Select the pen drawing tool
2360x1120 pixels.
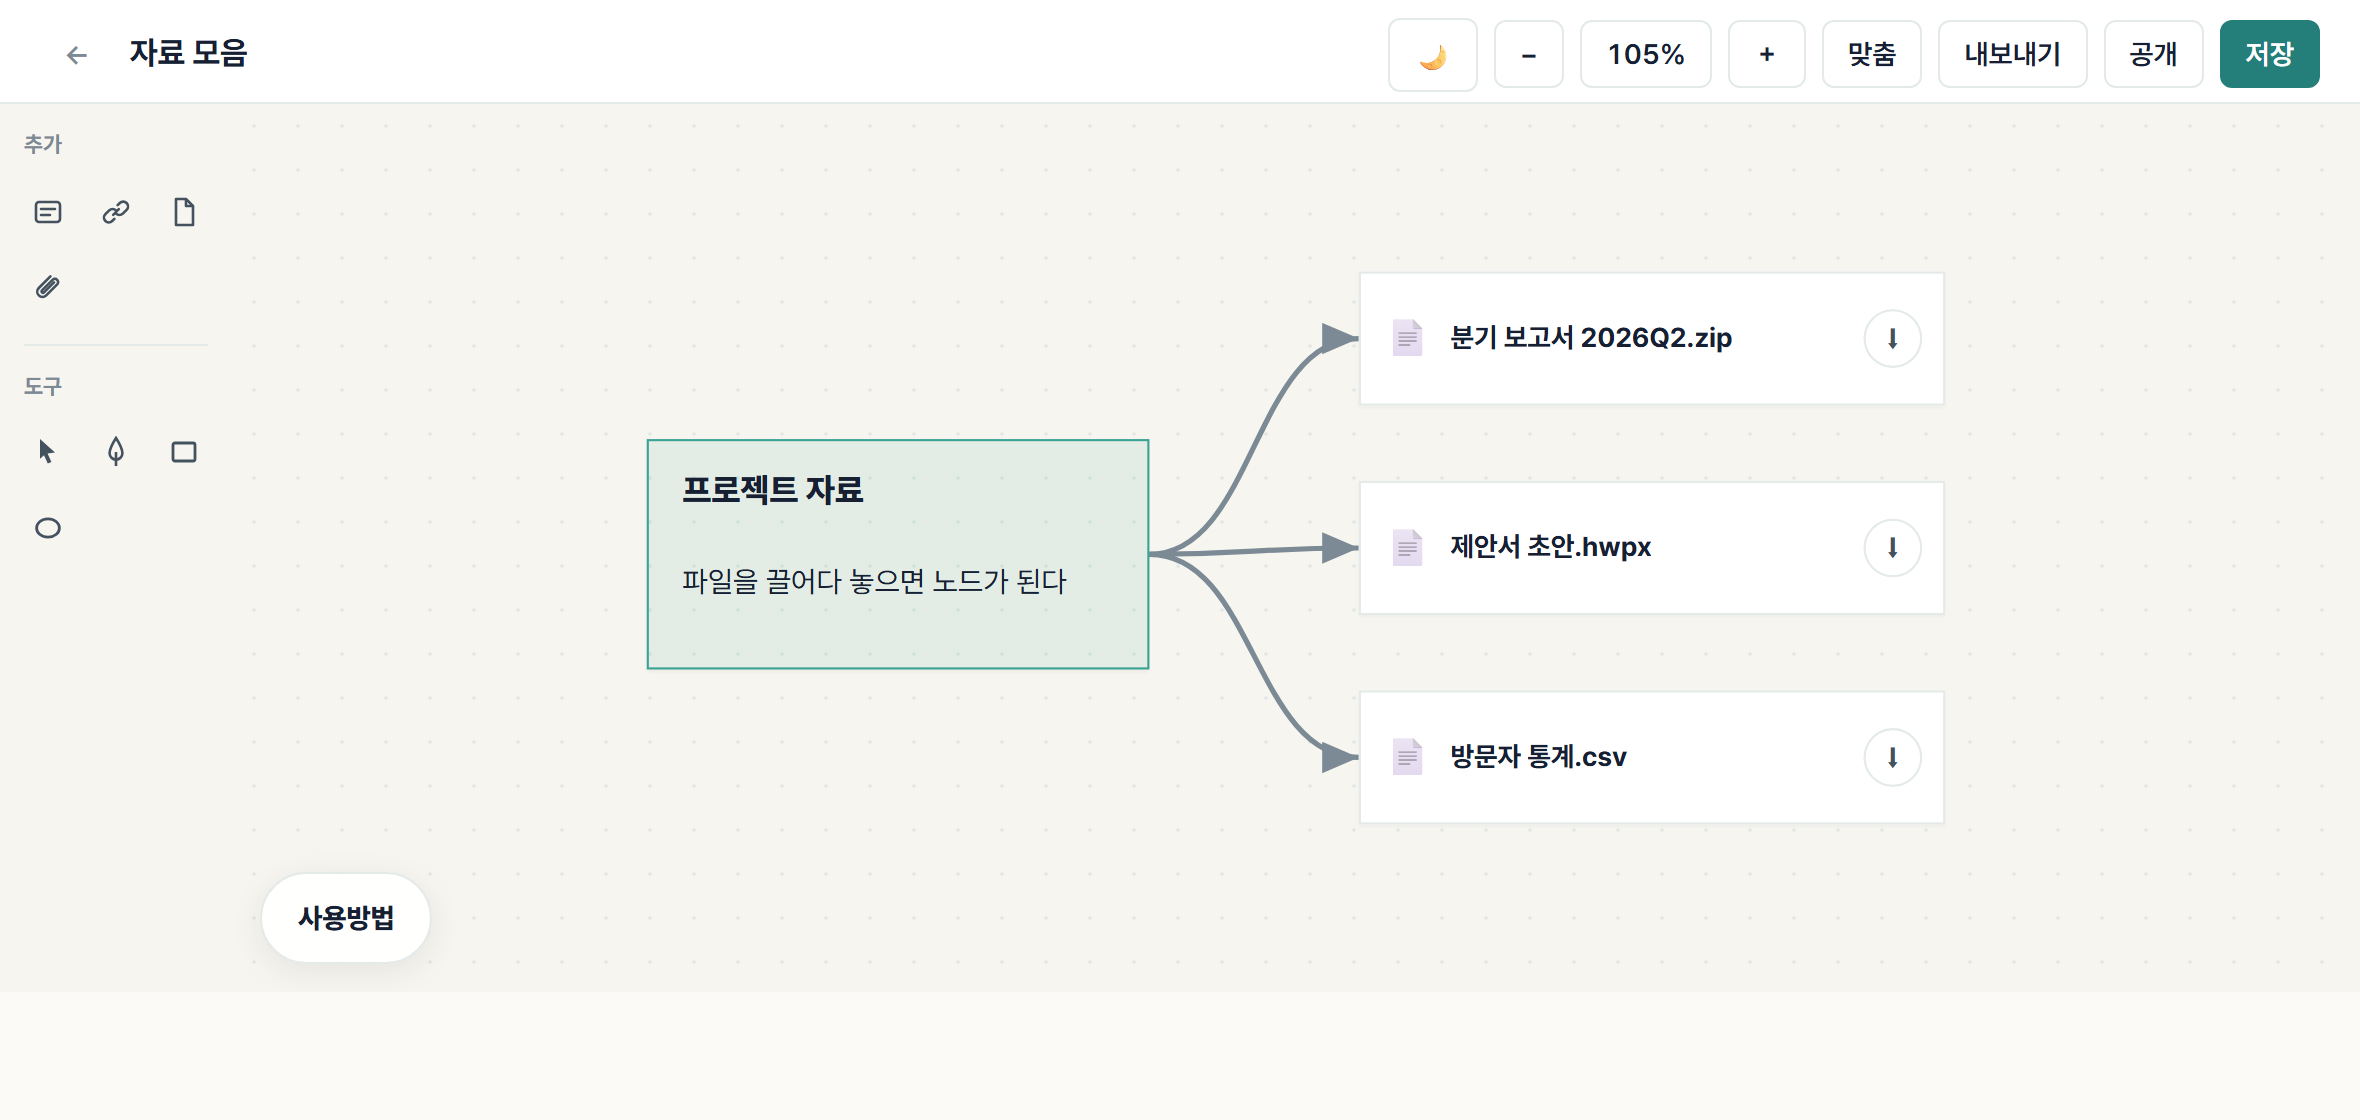point(116,452)
